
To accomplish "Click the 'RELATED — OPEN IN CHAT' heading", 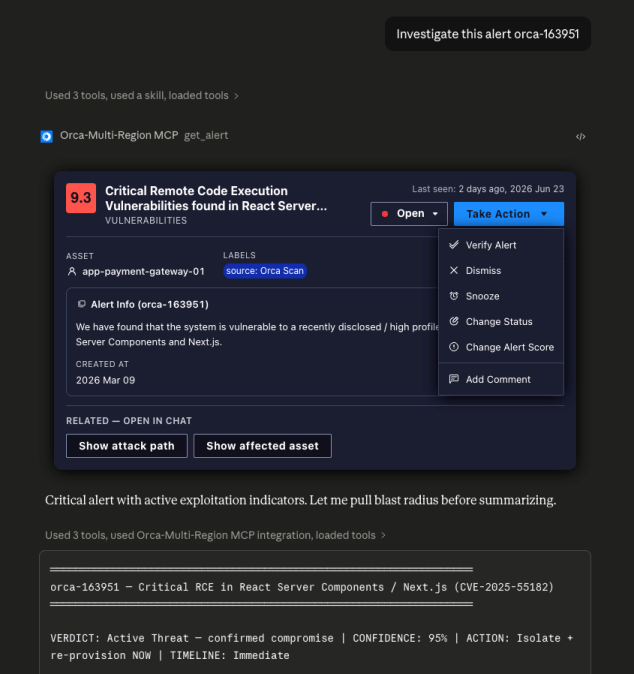I will coord(129,421).
